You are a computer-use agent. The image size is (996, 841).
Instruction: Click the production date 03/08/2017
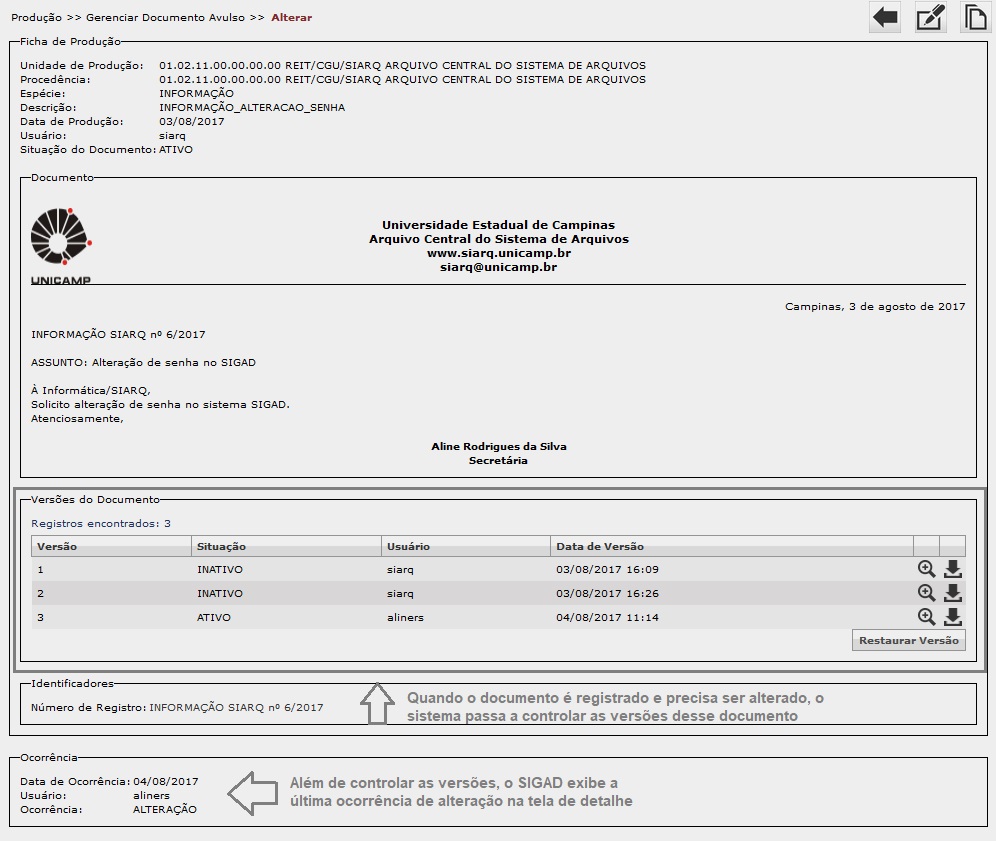(192, 121)
